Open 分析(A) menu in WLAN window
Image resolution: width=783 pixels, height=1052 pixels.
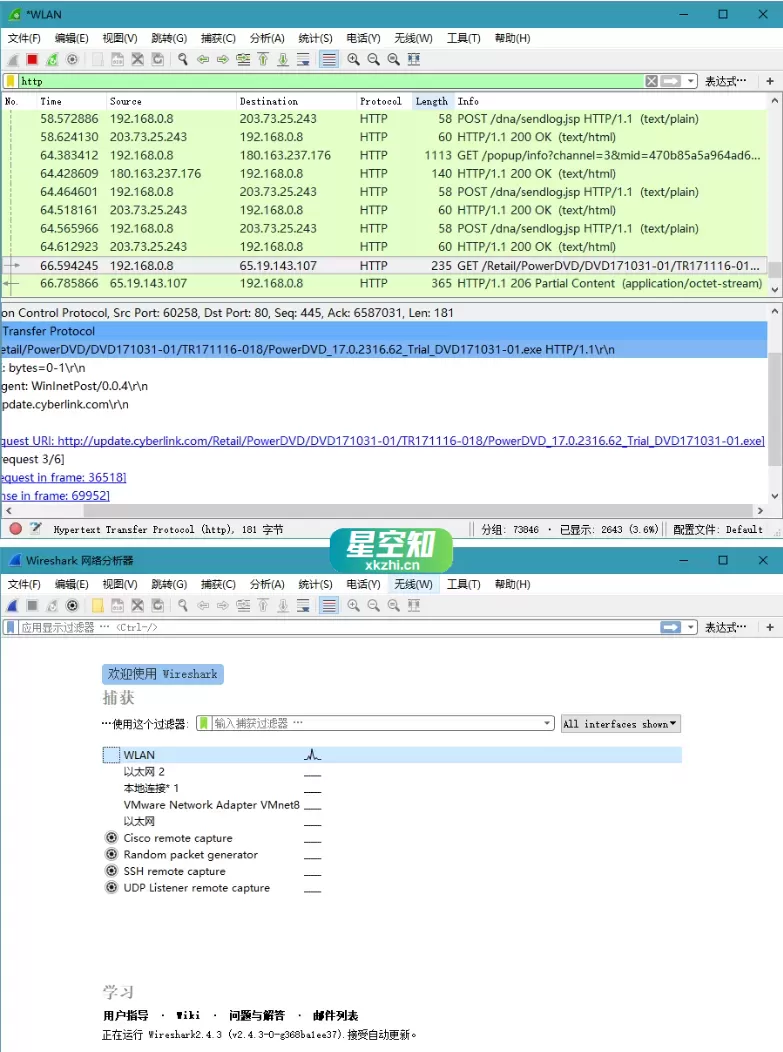[267, 38]
